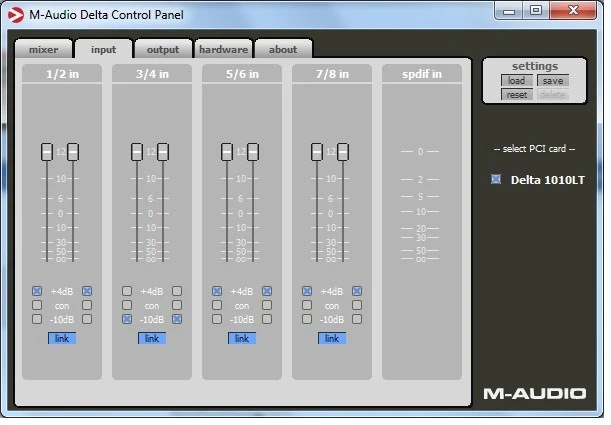Open the output tab
This screenshot has height=425, width=611.
click(163, 49)
